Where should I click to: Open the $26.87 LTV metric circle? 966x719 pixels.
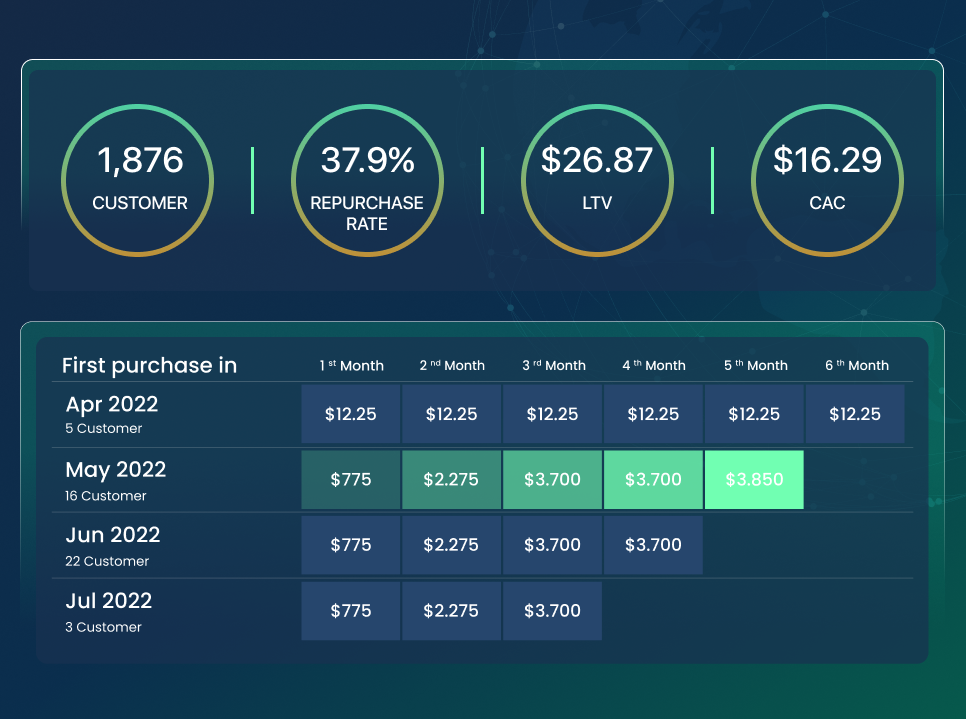tap(597, 179)
